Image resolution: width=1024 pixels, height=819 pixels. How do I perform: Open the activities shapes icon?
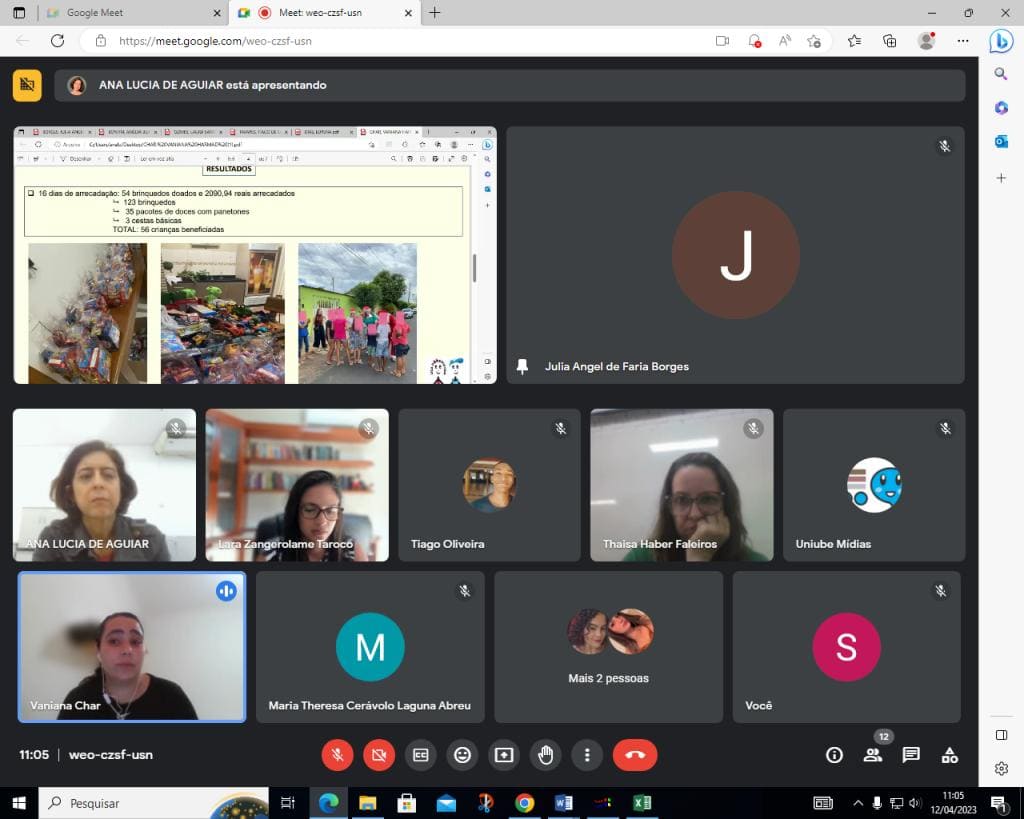click(x=950, y=756)
